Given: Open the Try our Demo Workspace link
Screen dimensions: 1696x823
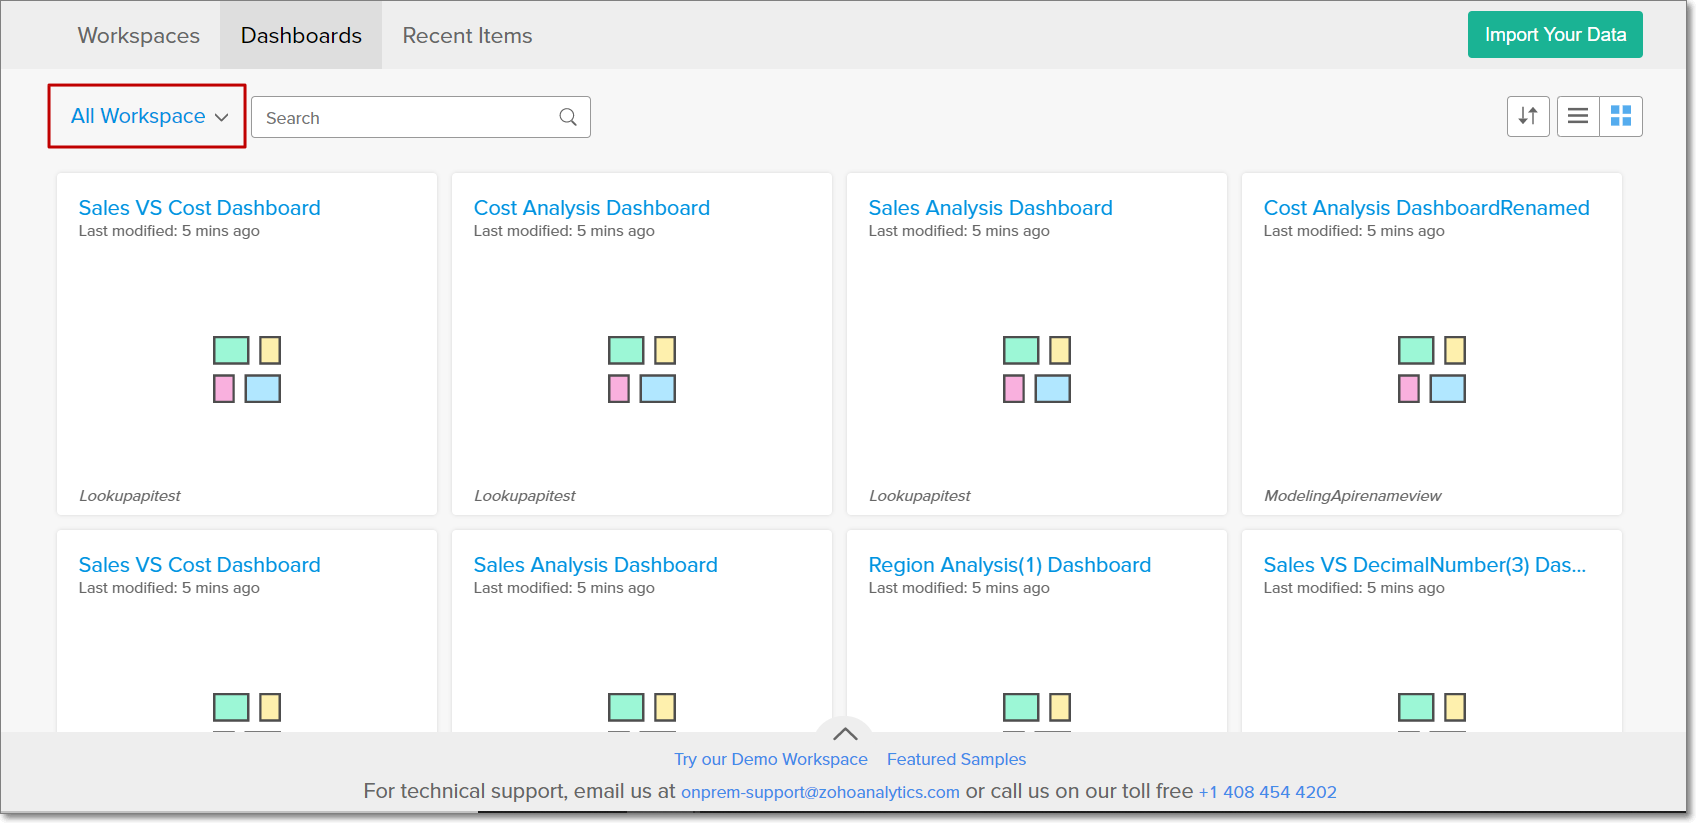Looking at the screenshot, I should pyautogui.click(x=771, y=759).
